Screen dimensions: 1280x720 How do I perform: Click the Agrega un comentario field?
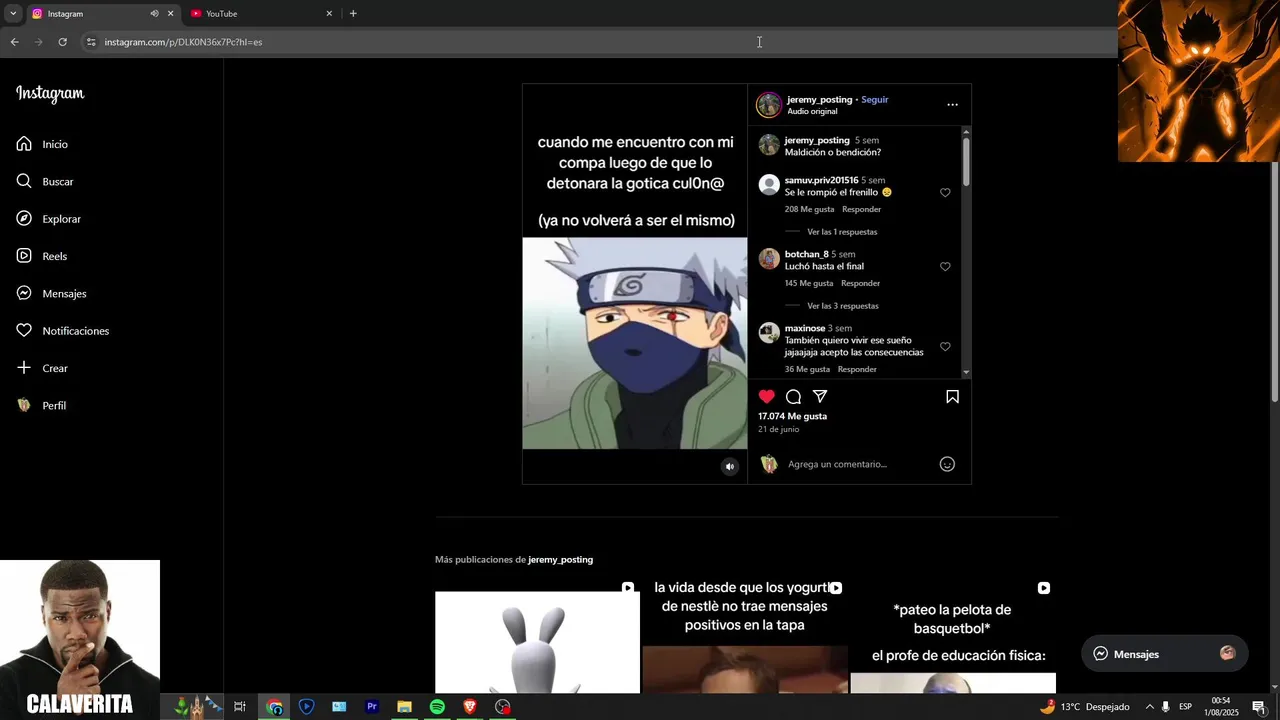tap(858, 464)
